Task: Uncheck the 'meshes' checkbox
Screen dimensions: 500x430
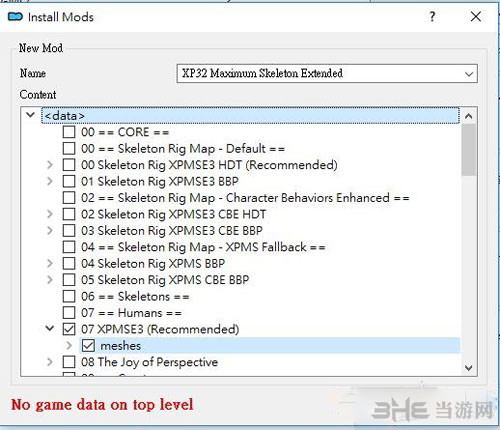Action: [x=88, y=346]
